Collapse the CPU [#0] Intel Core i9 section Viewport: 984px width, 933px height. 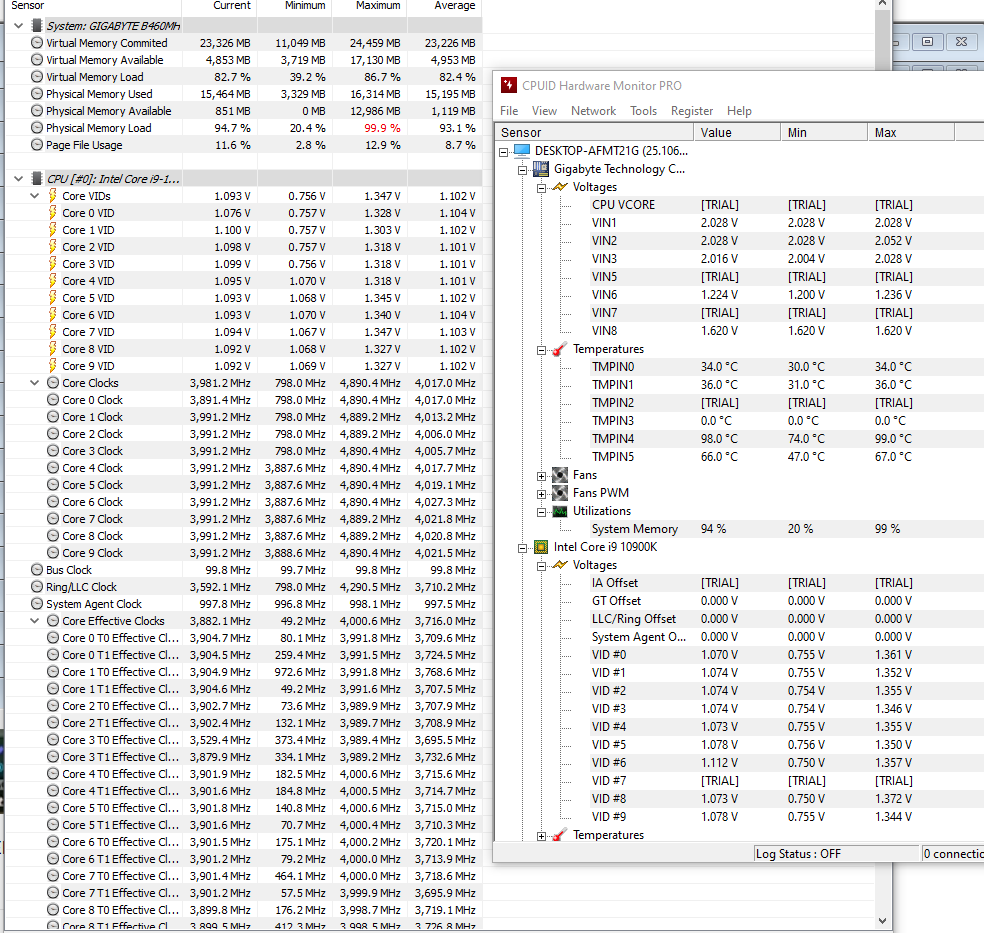click(19, 179)
